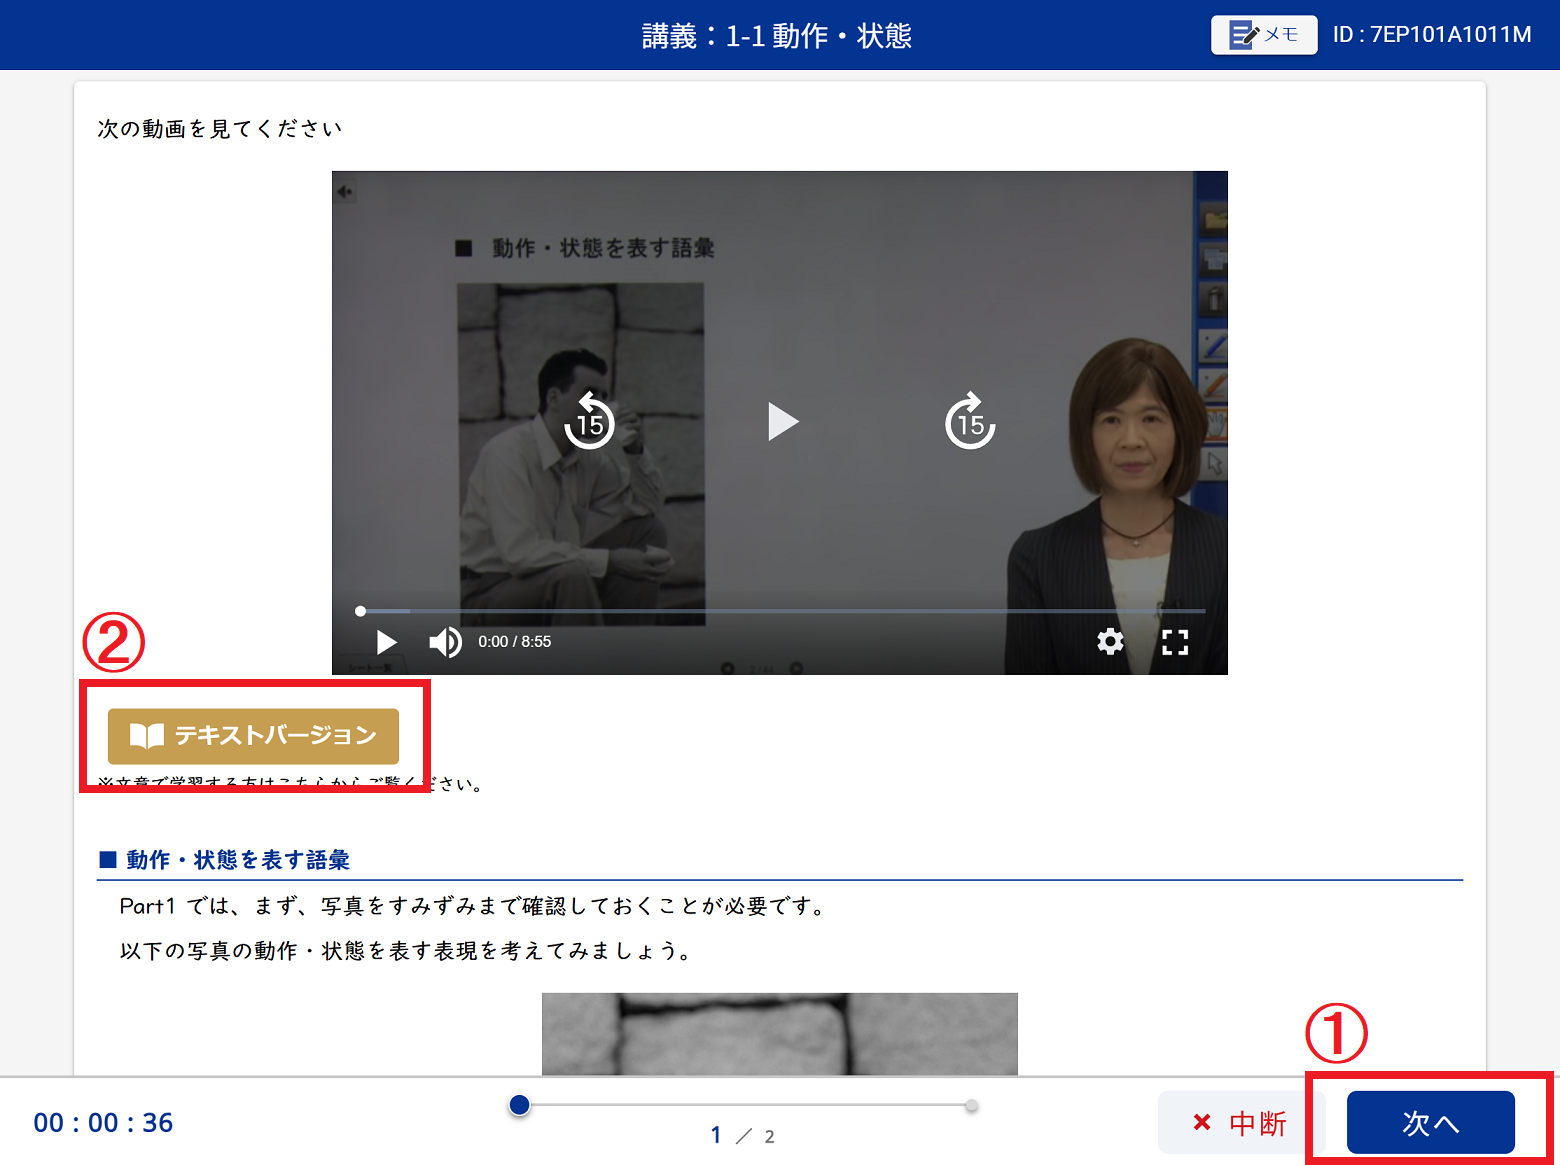Viewport: 1560px width, 1165px height.
Task: Open the テキストバージョン text version
Action: (x=253, y=736)
